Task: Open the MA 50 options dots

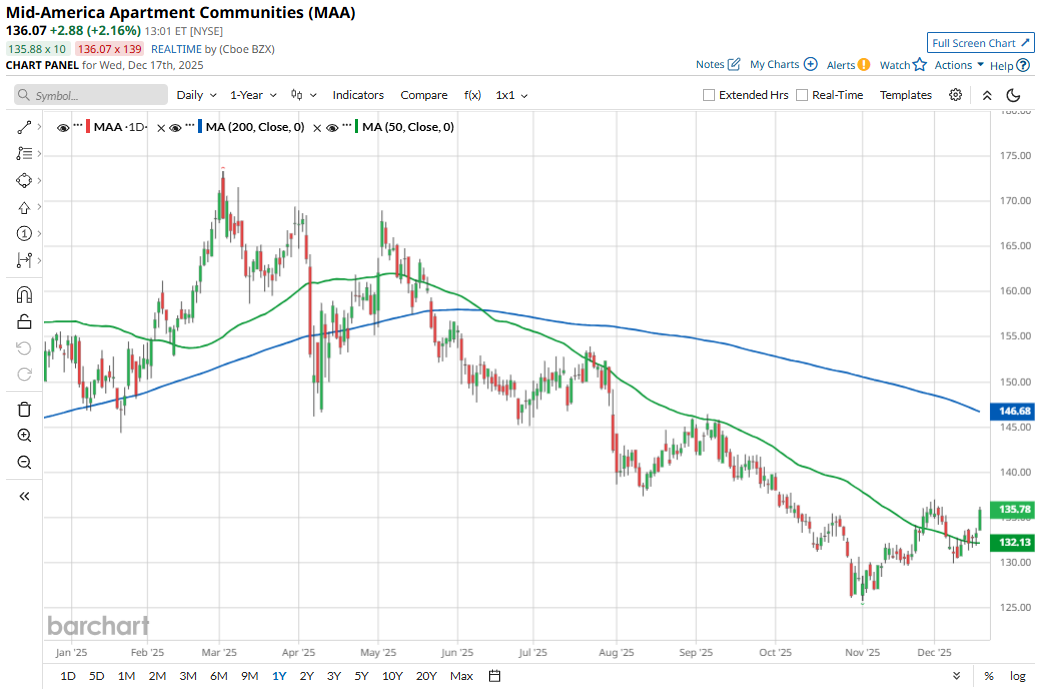Action: 347,125
